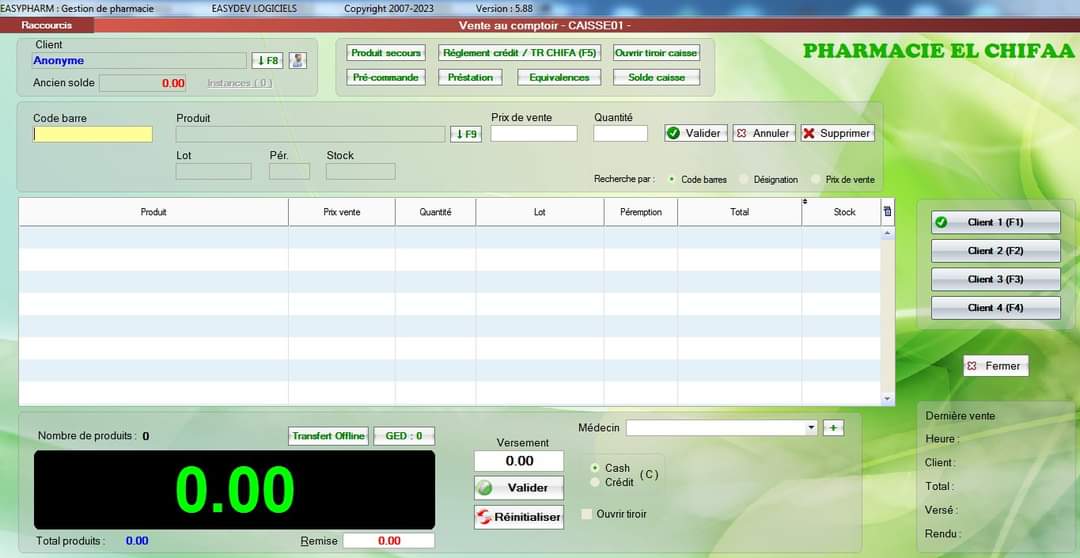The height and width of the screenshot is (558, 1080).
Task: Click the Instances (0) link
Action: [240, 83]
